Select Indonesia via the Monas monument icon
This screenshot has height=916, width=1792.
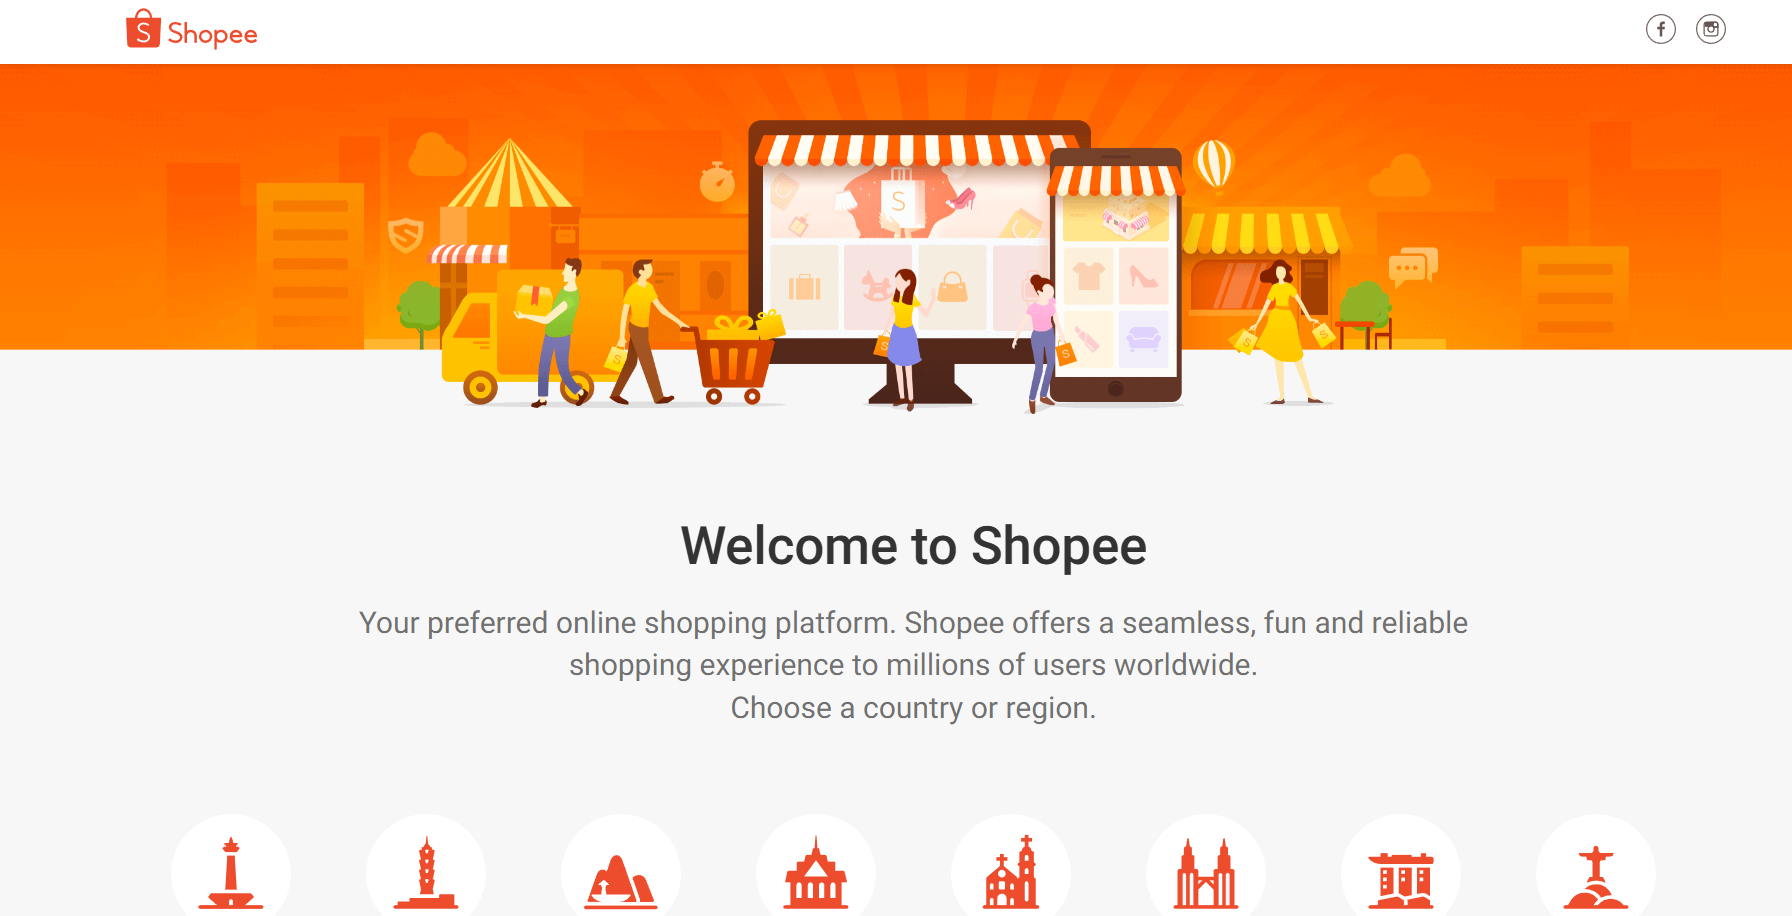tap(231, 872)
